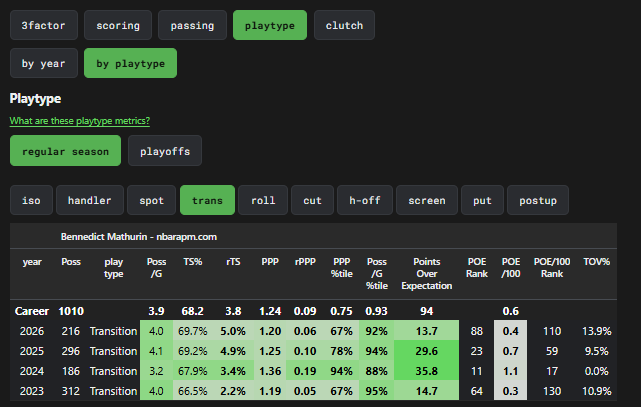Select the spot playtype filter

click(151, 200)
